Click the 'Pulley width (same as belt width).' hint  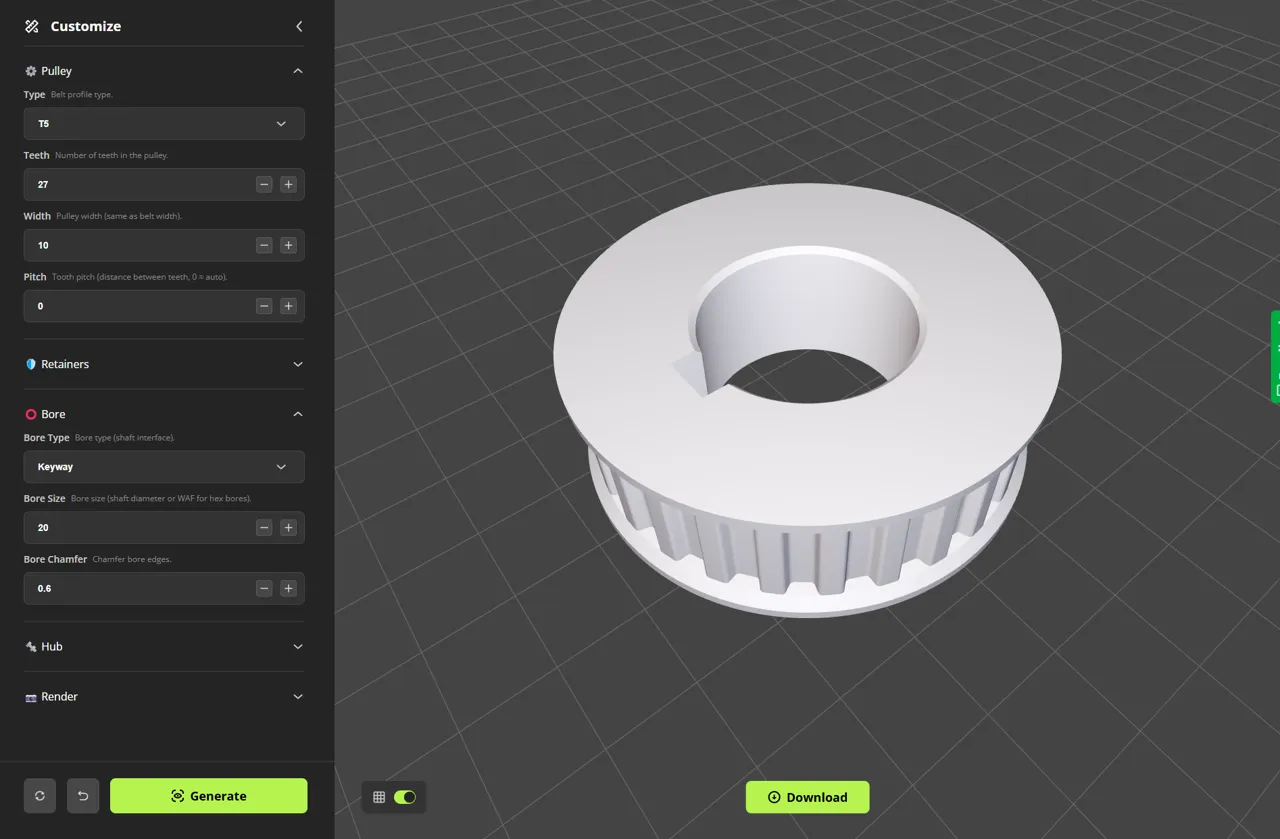119,216
